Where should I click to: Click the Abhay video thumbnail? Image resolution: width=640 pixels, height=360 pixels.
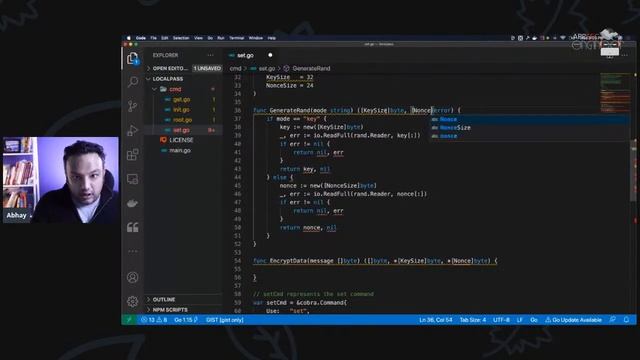tap(61, 180)
